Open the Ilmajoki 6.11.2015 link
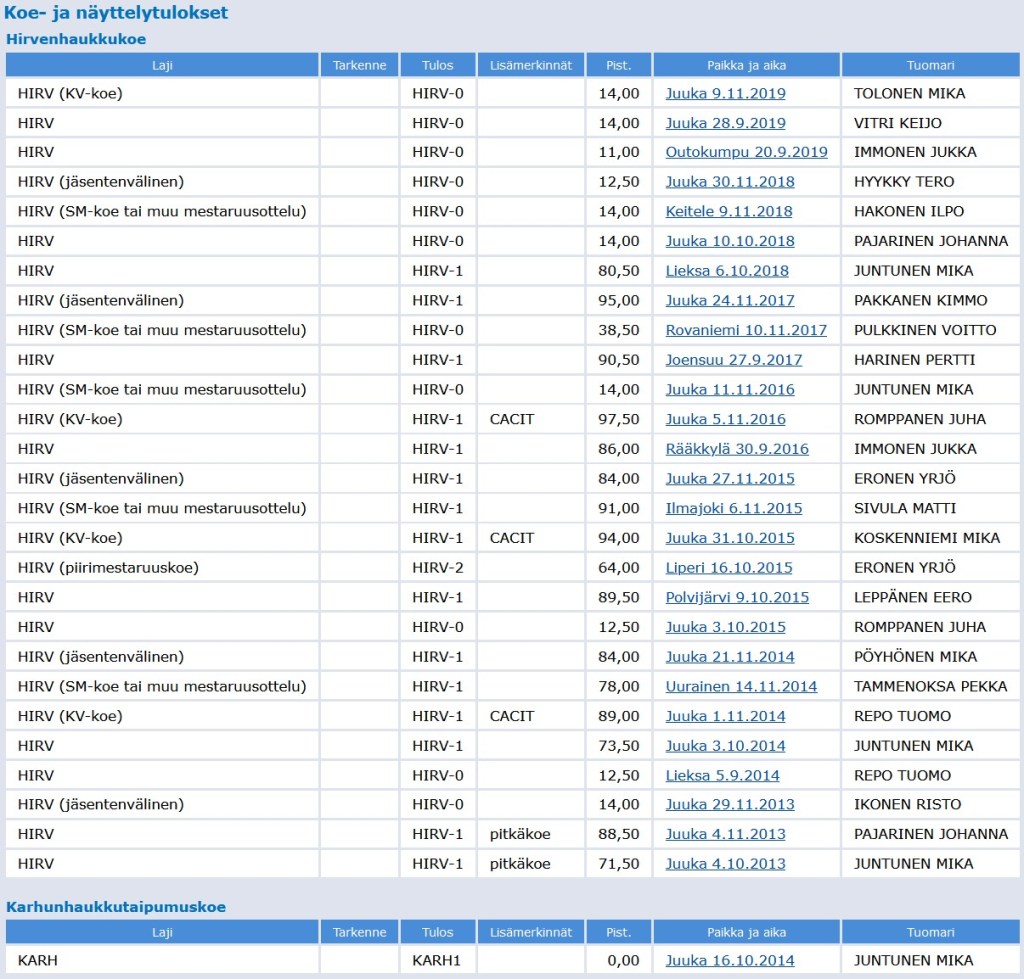The height and width of the screenshot is (979, 1024). (x=733, y=508)
